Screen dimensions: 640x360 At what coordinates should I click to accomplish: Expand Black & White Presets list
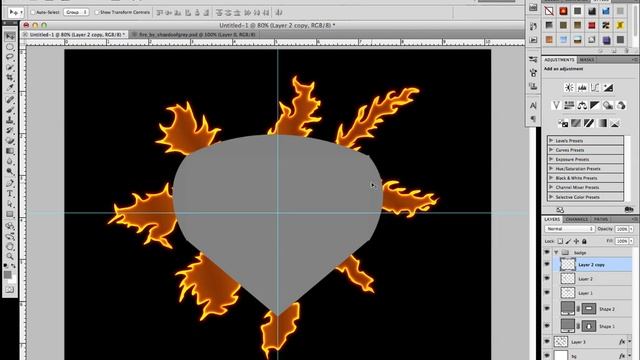click(x=551, y=178)
